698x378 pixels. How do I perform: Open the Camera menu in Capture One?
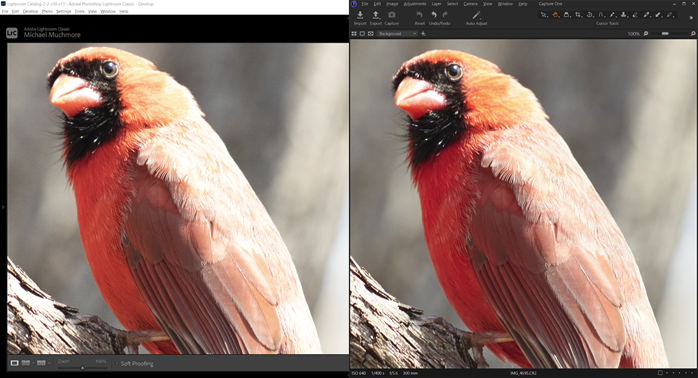pyautogui.click(x=471, y=4)
